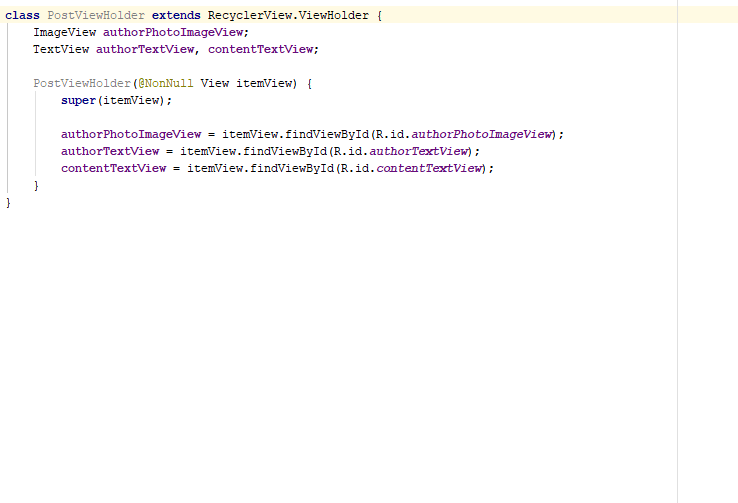The image size is (738, 503).
Task: Click the 'extends' keyword
Action: point(176,16)
